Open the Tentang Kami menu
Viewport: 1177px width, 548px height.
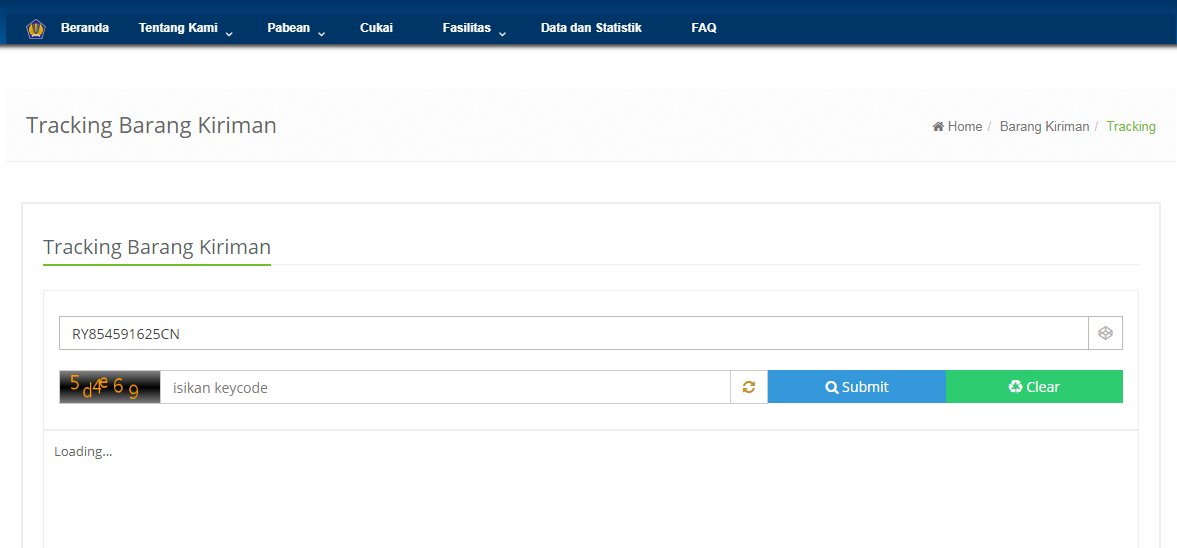pos(178,28)
